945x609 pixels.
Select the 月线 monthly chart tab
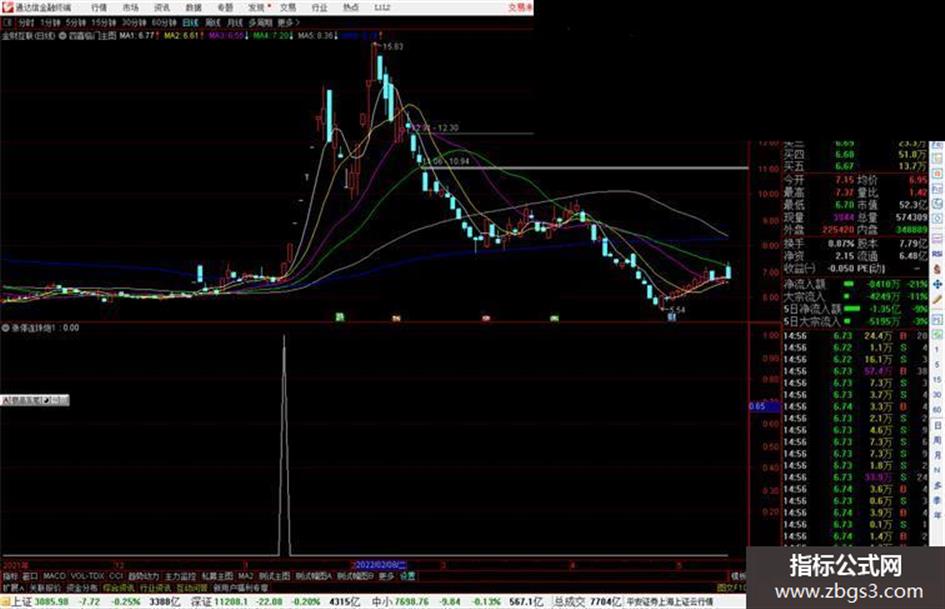pyautogui.click(x=234, y=22)
